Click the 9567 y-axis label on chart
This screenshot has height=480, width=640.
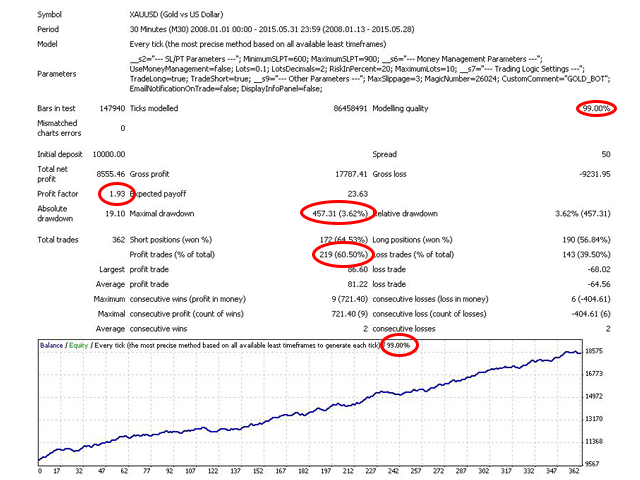593,464
